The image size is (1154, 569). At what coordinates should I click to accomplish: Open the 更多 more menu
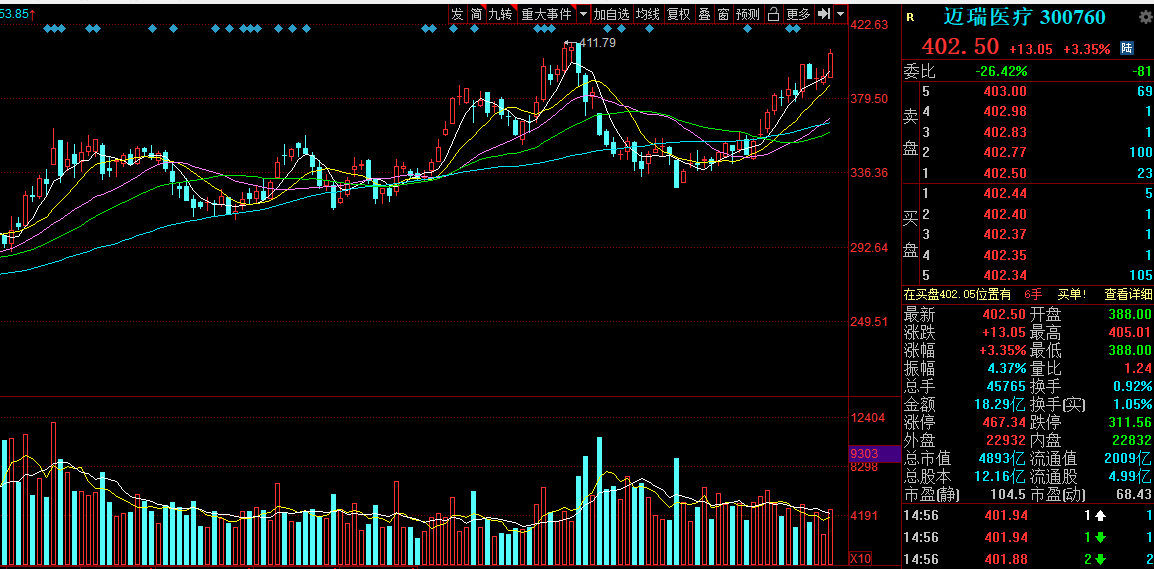pyautogui.click(x=799, y=13)
